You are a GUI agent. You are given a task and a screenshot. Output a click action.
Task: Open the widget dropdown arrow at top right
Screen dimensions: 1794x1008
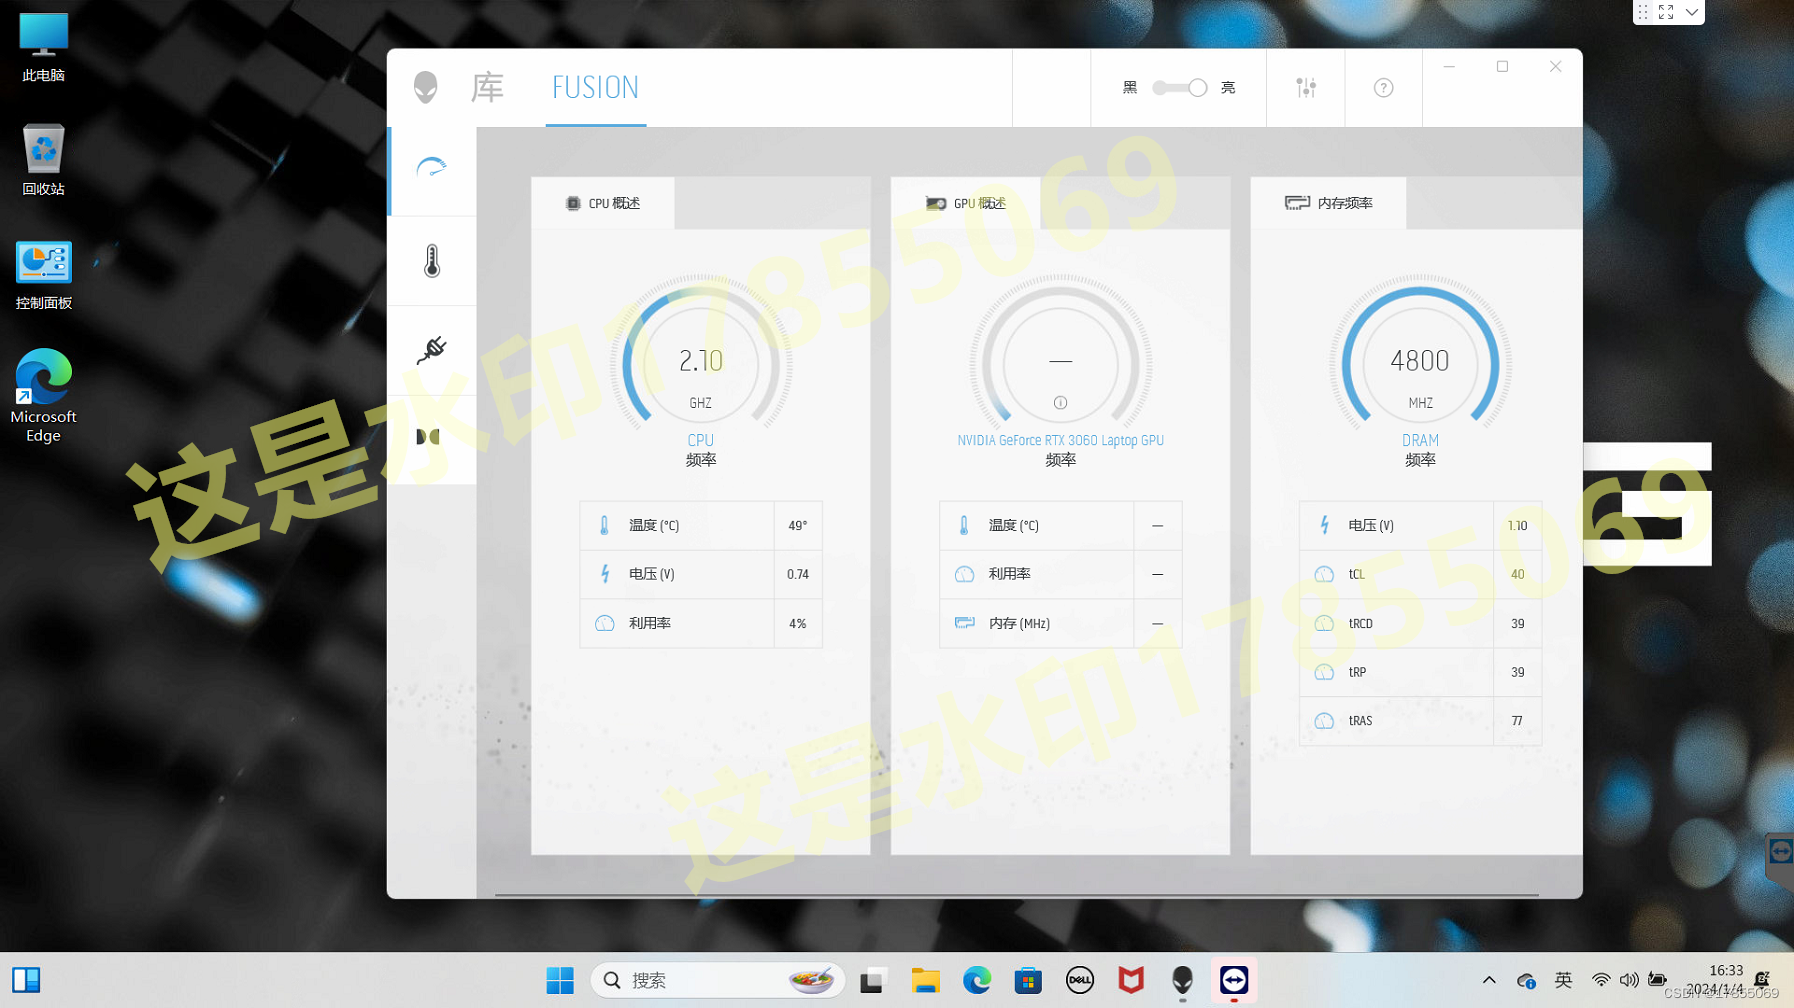point(1691,12)
